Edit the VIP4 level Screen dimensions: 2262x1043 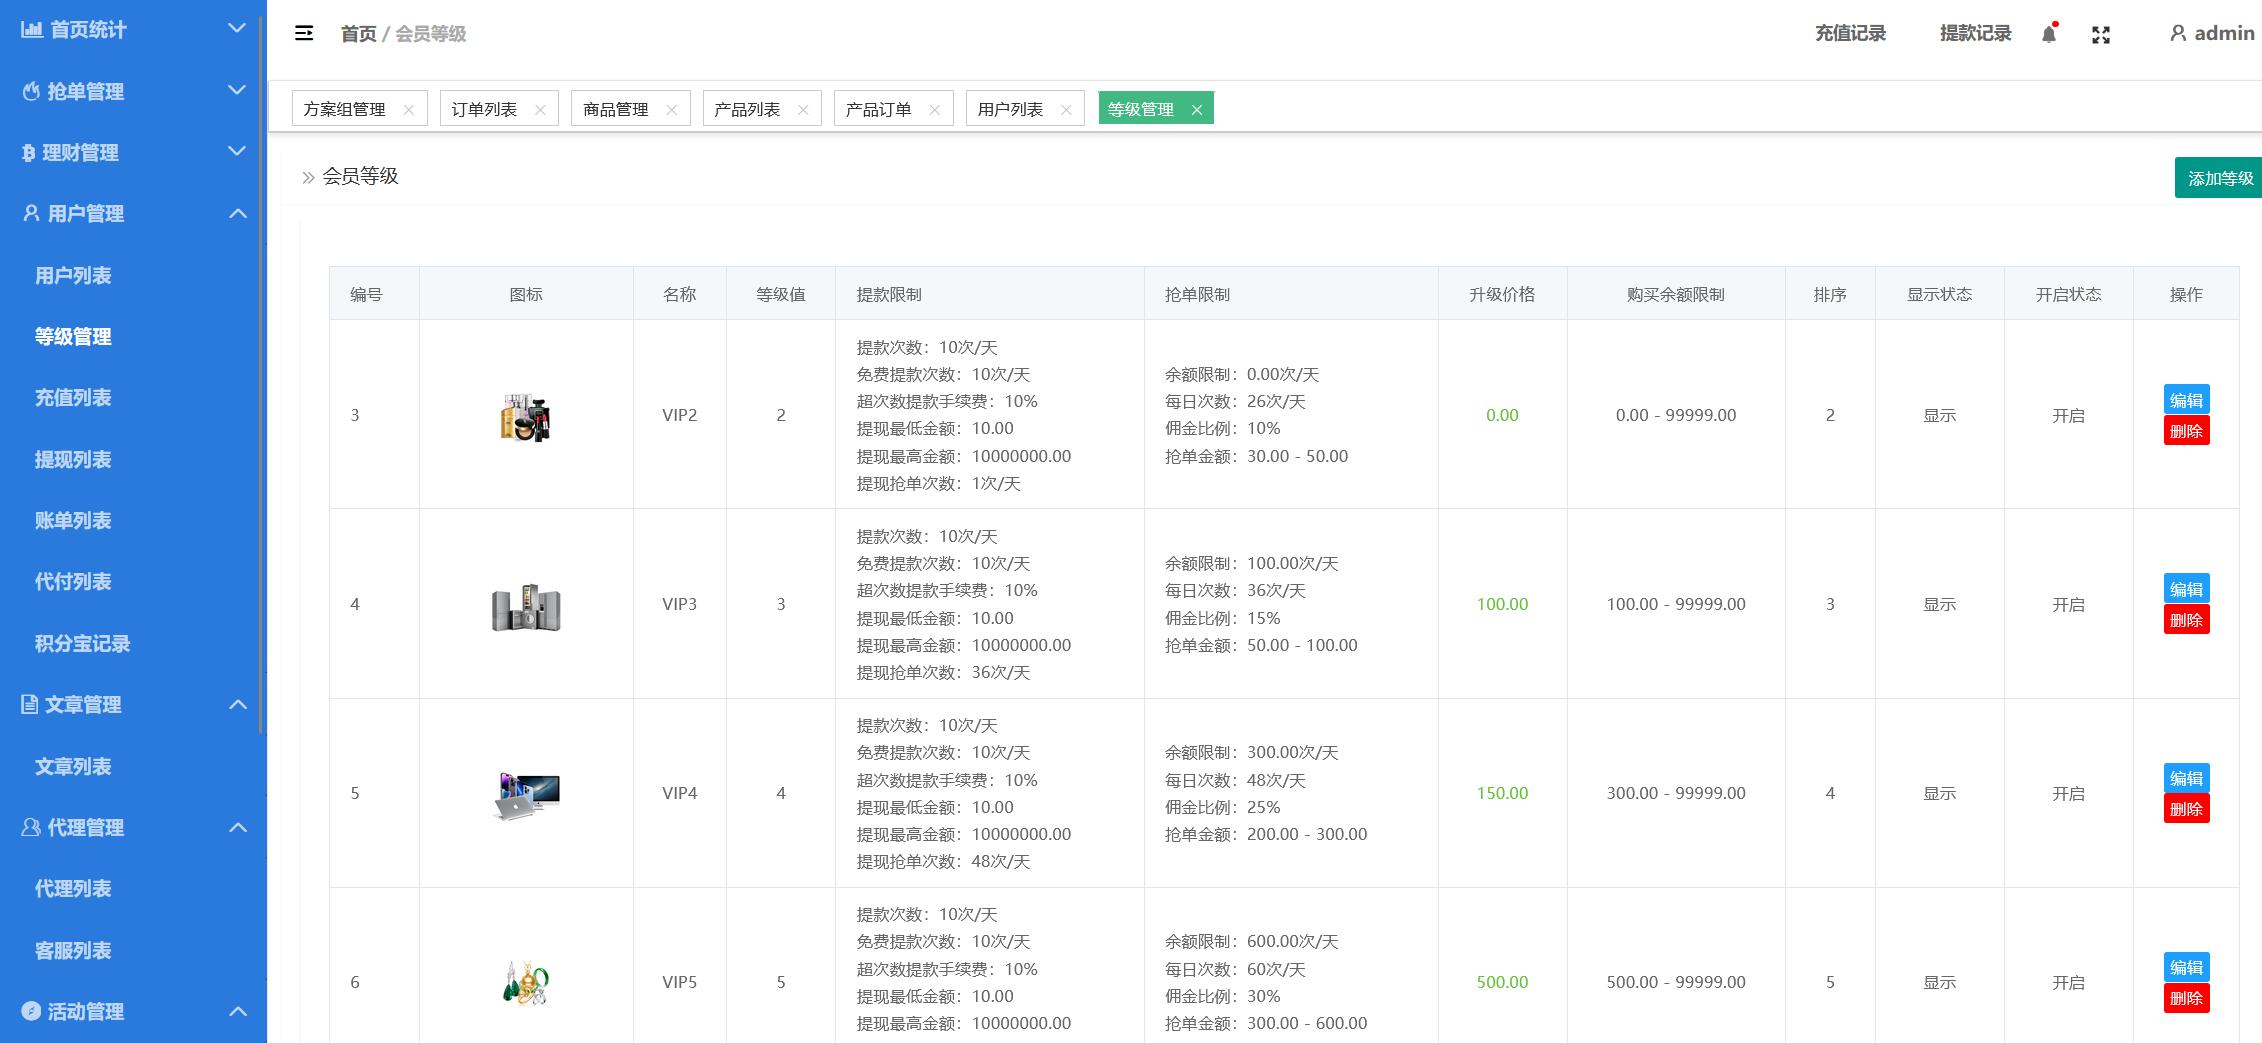(2187, 778)
